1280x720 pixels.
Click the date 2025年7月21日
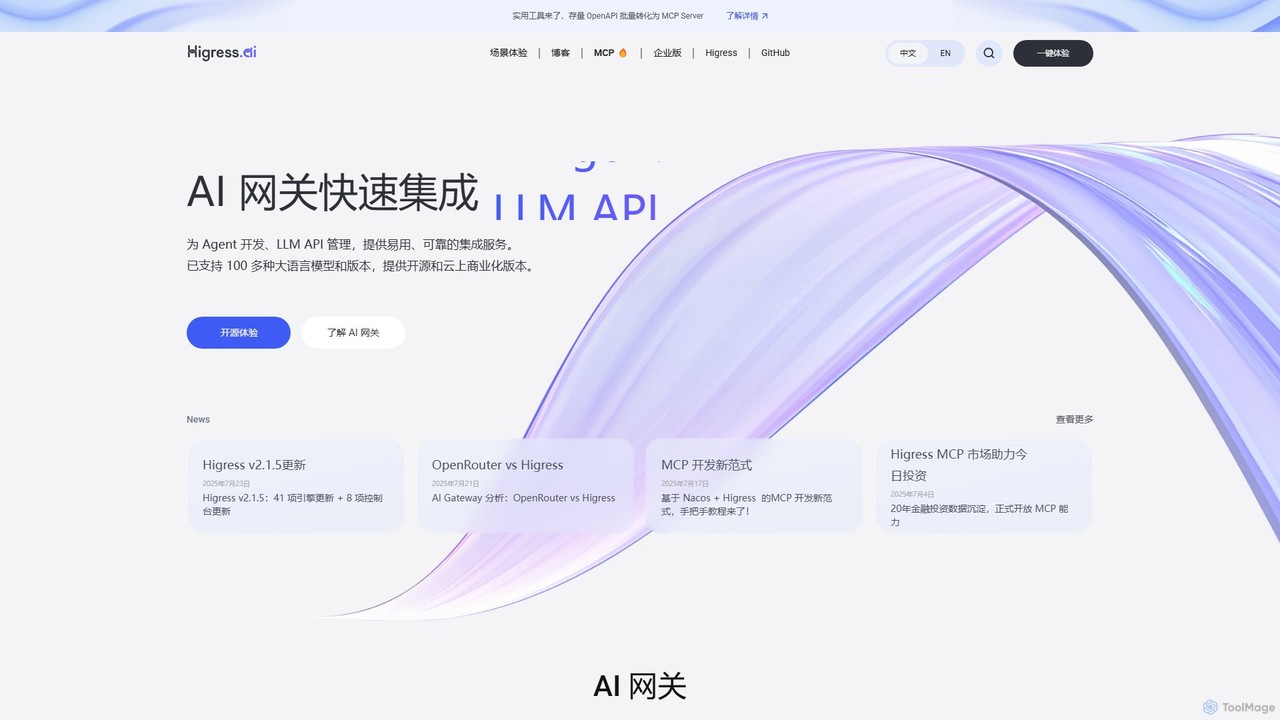455,484
